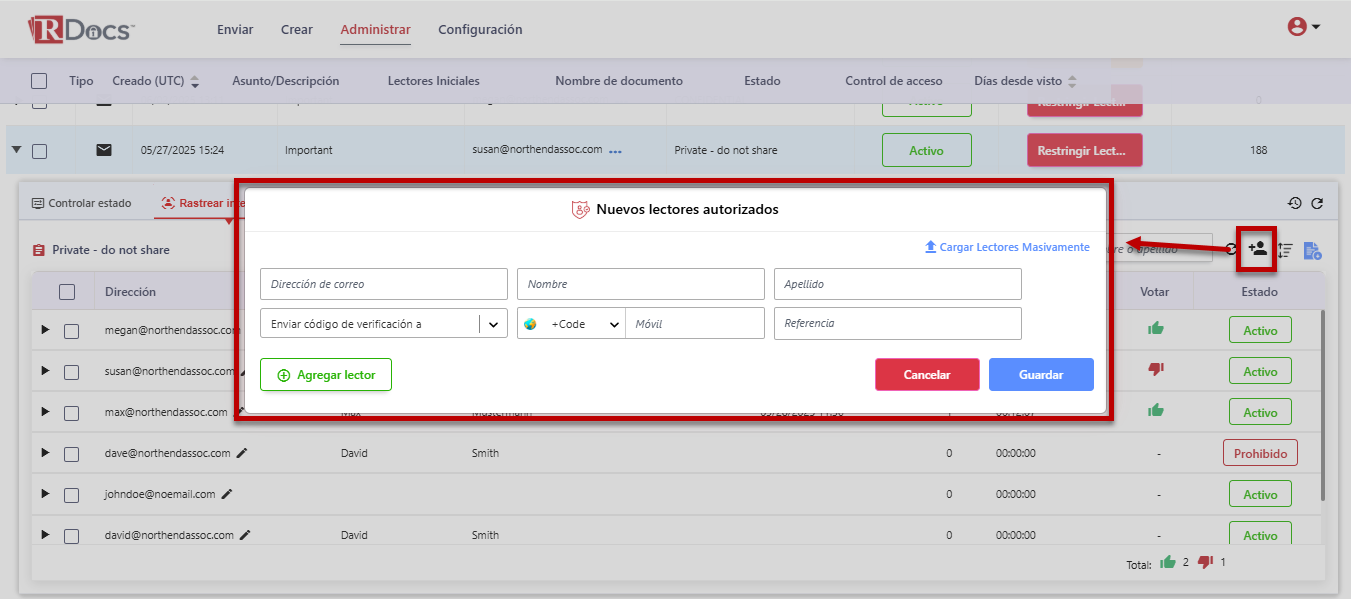This screenshot has width=1351, height=599.
Task: Click the line-spacing sort icon
Action: pos(1286,250)
